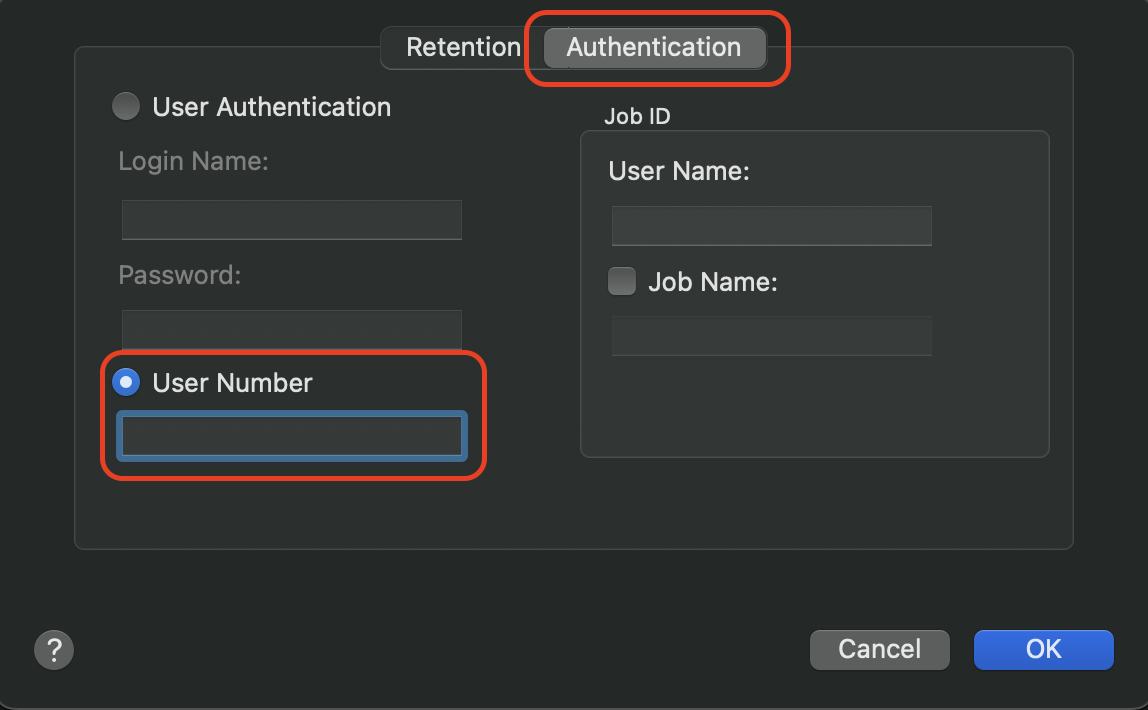The width and height of the screenshot is (1148, 710).
Task: Click the "Login Name:" label
Action: tap(193, 161)
